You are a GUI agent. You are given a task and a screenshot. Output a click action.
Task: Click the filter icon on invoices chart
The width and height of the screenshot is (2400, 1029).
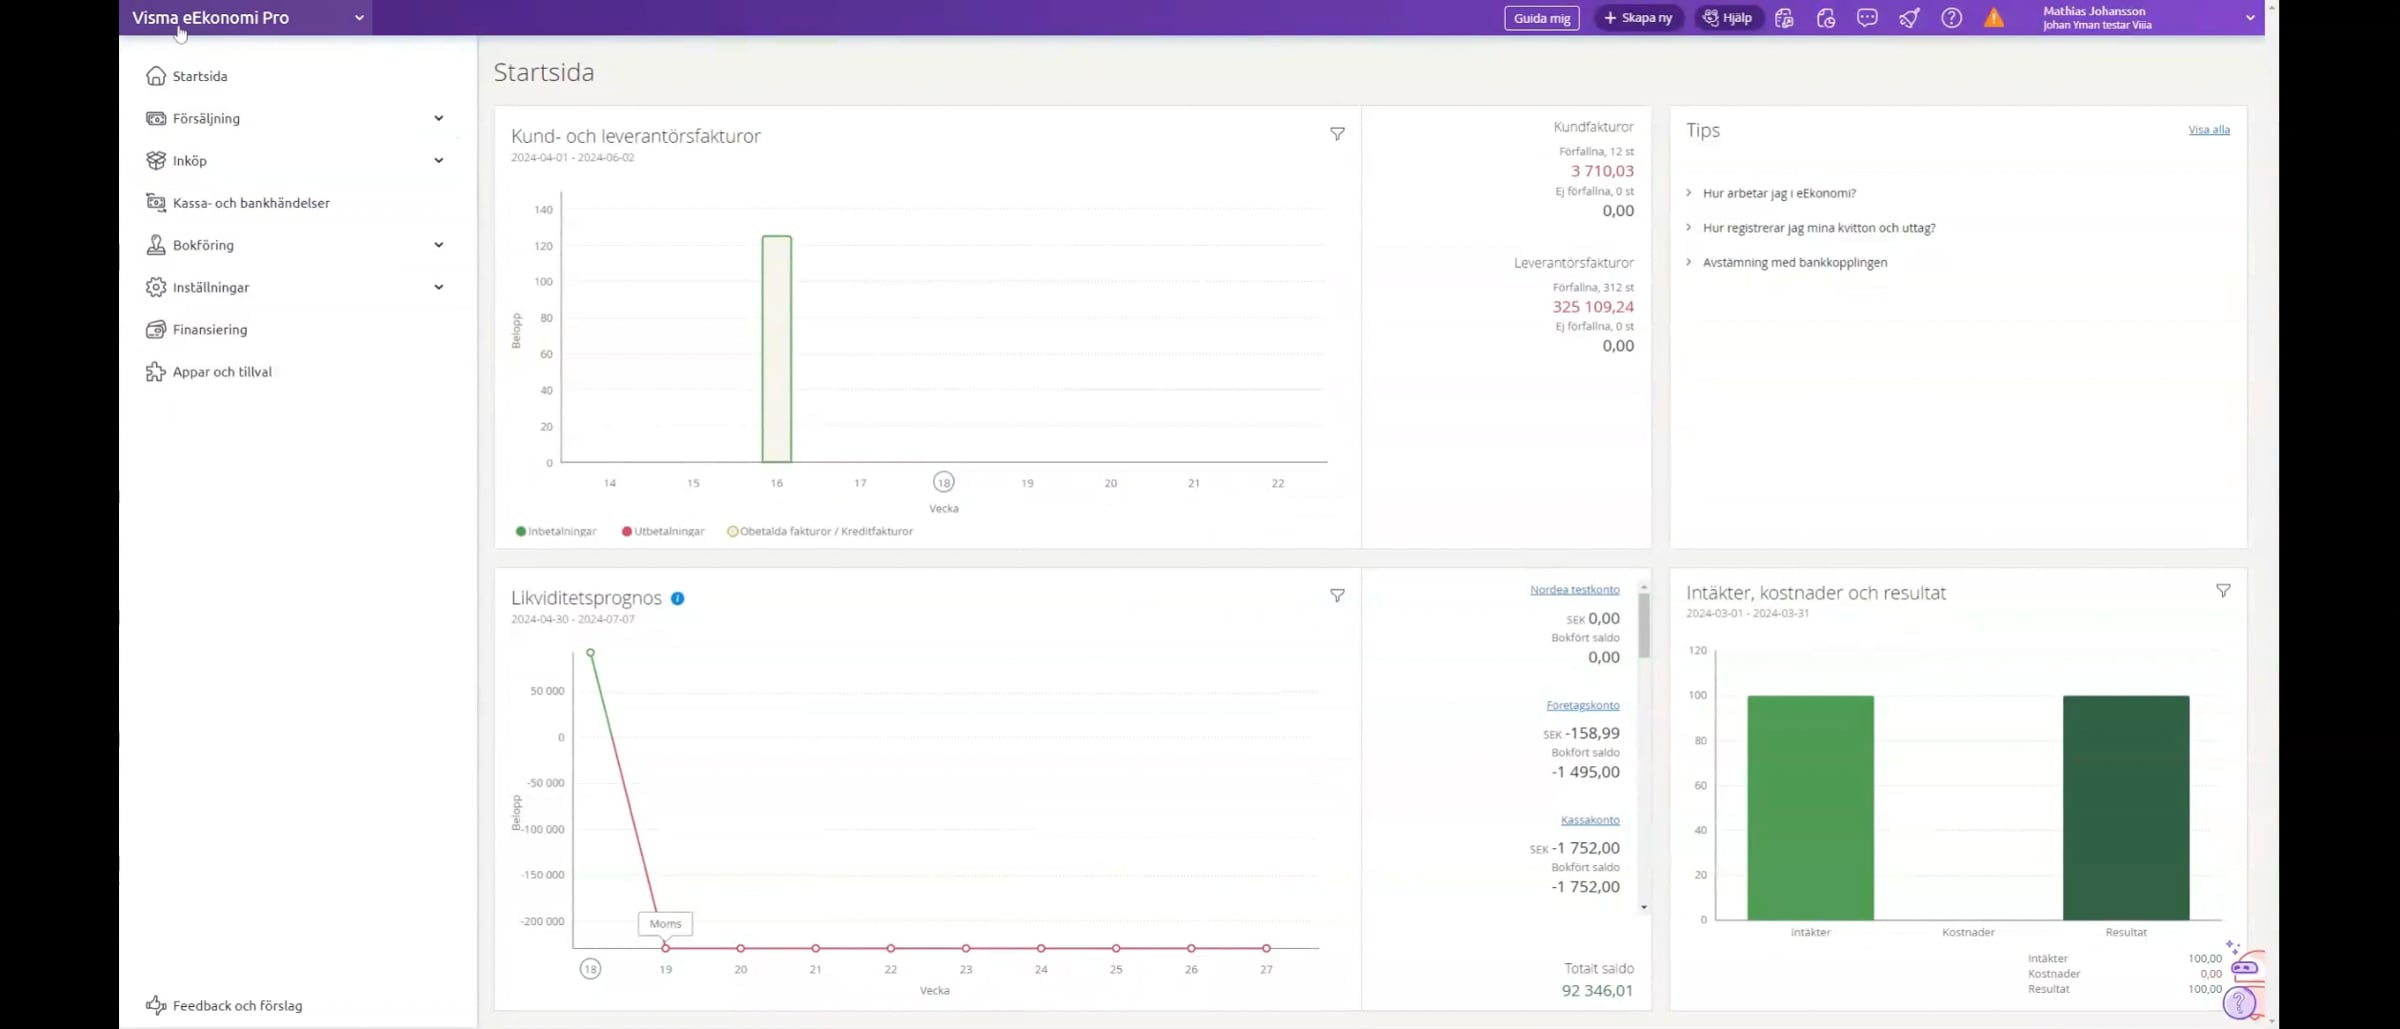point(1337,134)
